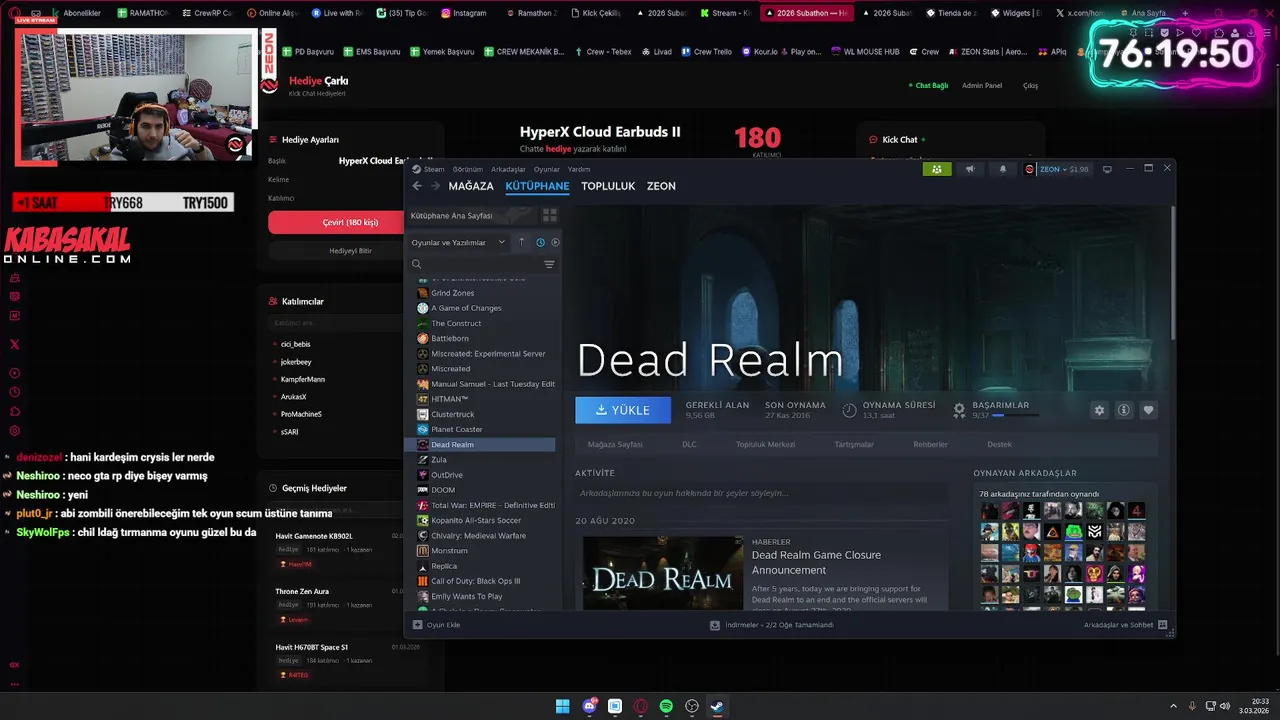Open the downloads icon at bottom bar

(715, 625)
